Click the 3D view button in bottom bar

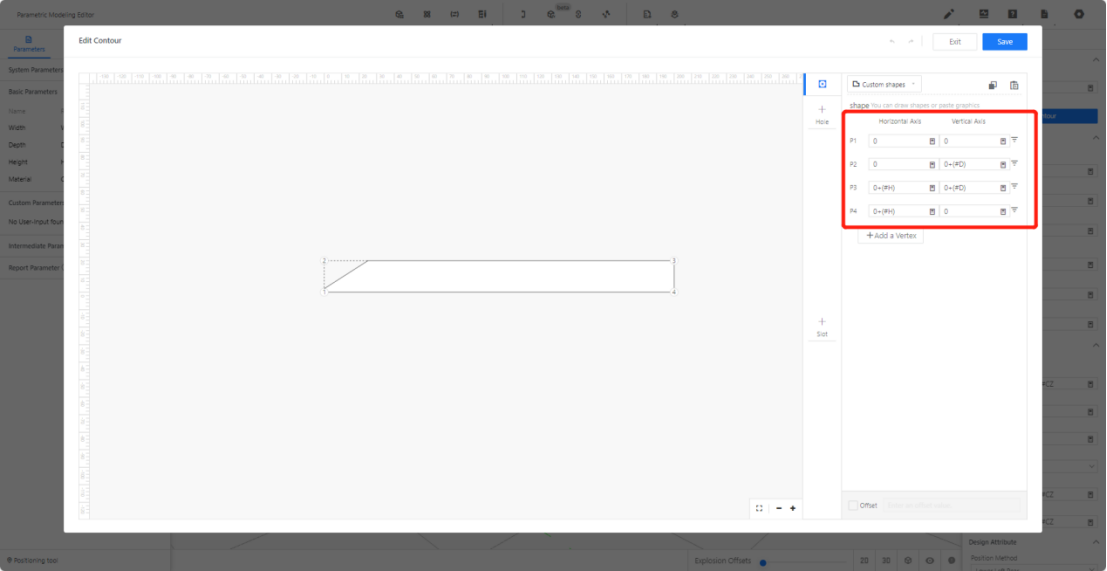click(x=885, y=560)
